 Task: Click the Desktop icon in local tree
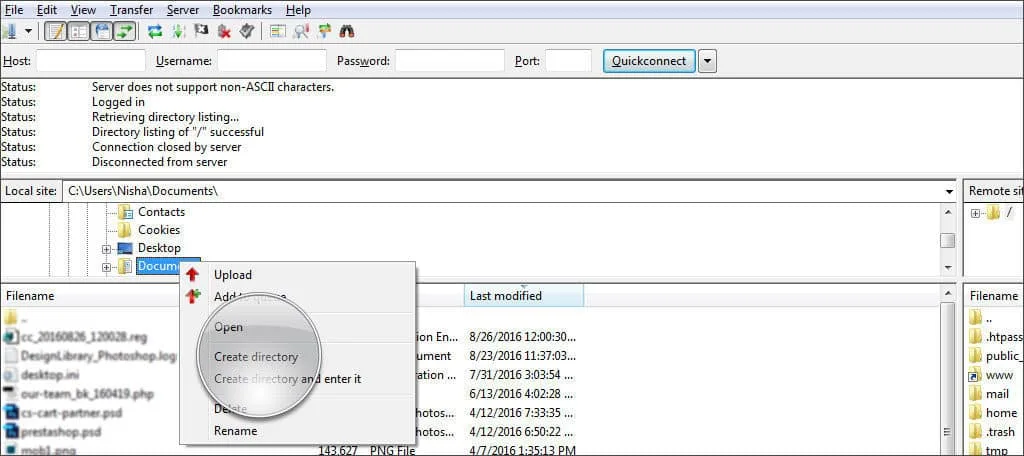tap(125, 248)
